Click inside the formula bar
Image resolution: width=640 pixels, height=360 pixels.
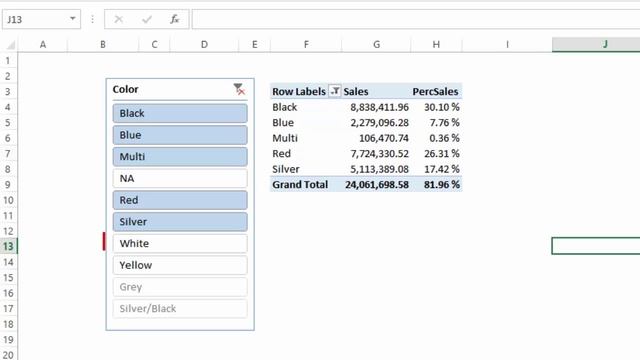click(x=416, y=19)
